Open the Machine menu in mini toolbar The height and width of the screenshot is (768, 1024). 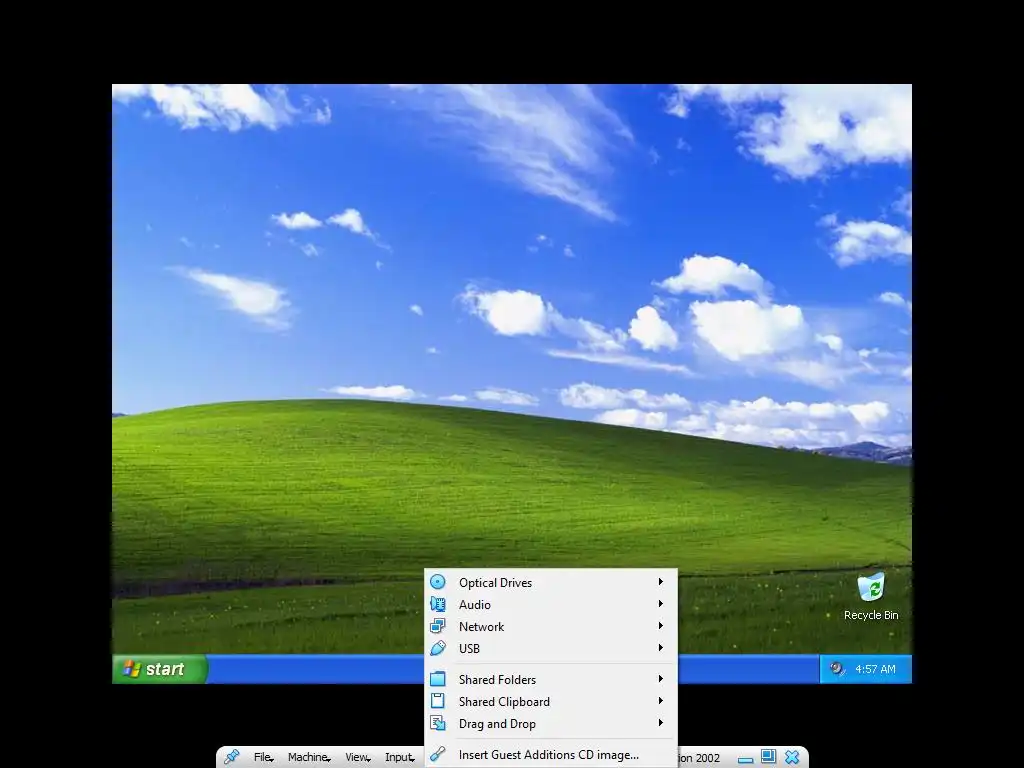tap(309, 757)
